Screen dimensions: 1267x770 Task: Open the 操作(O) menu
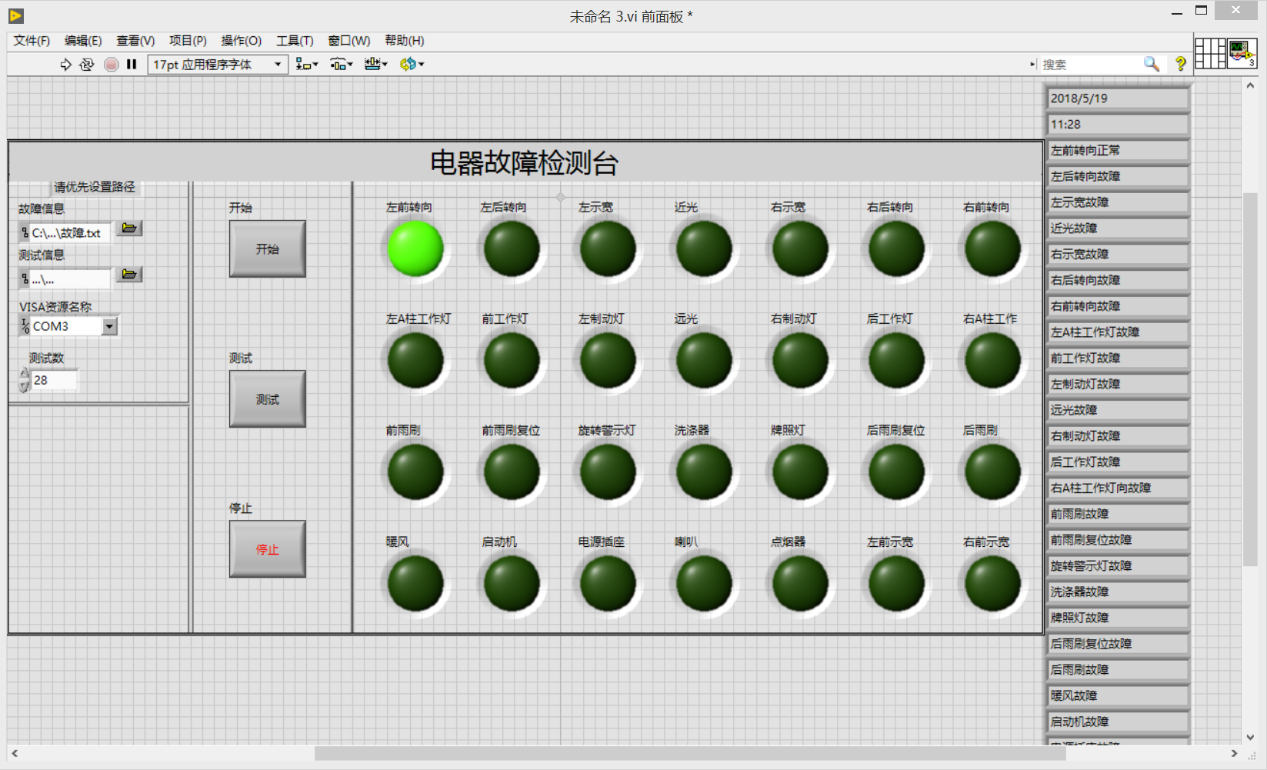coord(241,41)
